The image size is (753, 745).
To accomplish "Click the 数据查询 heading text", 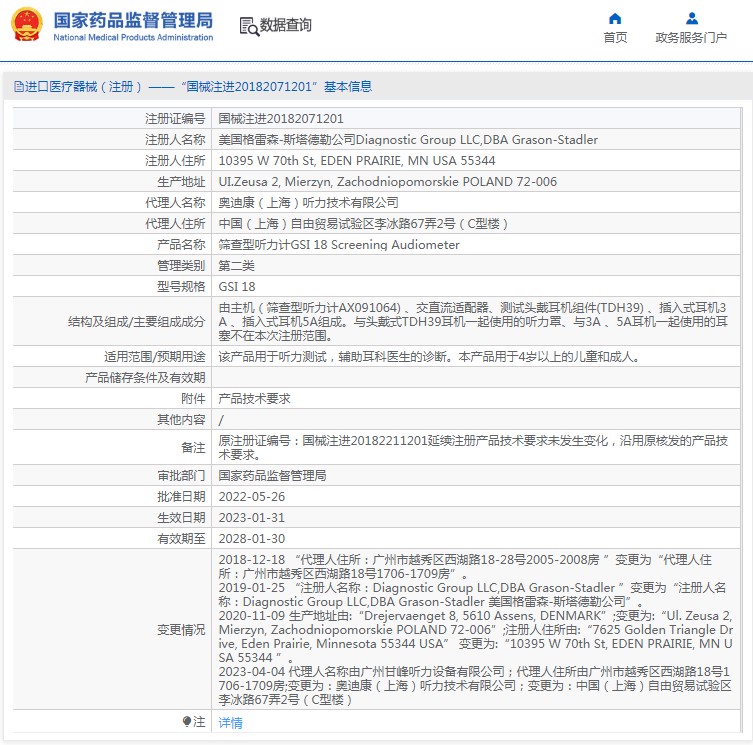I will (x=286, y=26).
